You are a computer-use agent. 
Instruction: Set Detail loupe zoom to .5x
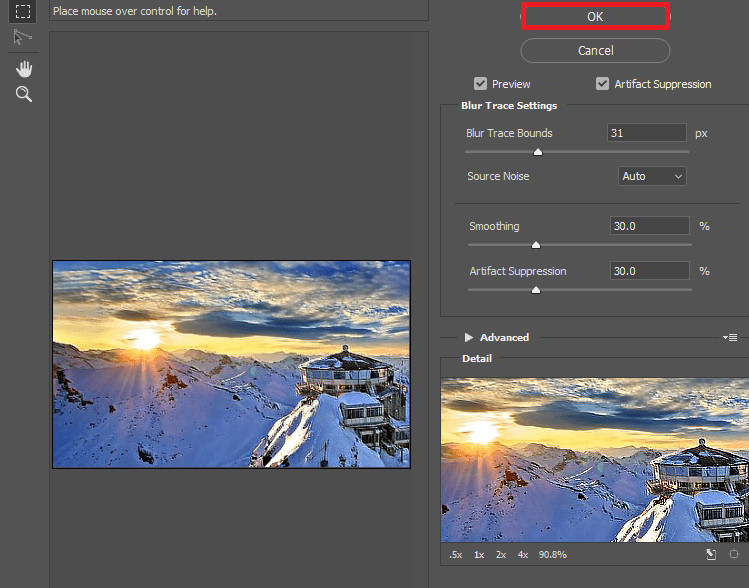coord(456,554)
